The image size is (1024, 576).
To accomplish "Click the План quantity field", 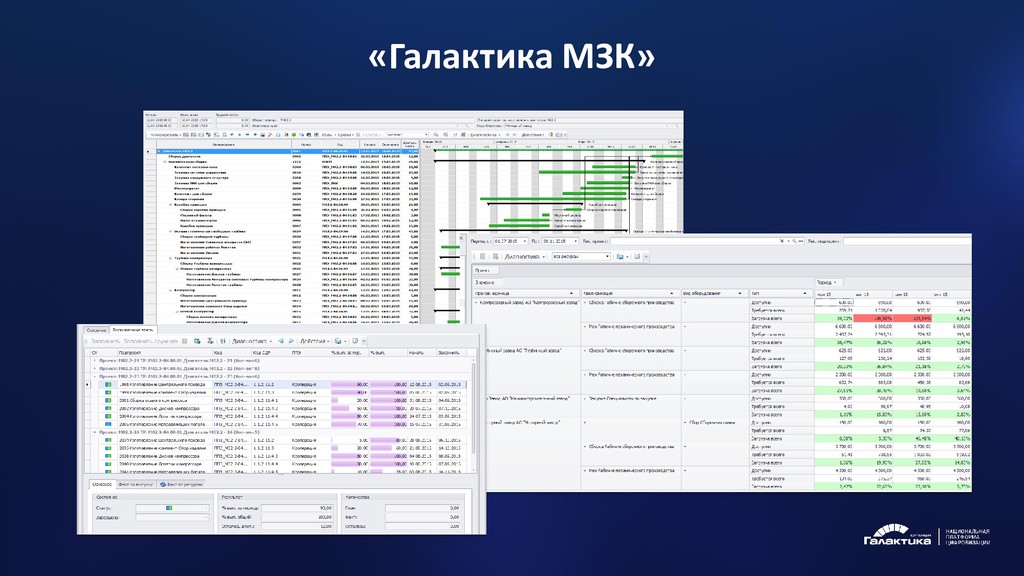I will [x=423, y=507].
